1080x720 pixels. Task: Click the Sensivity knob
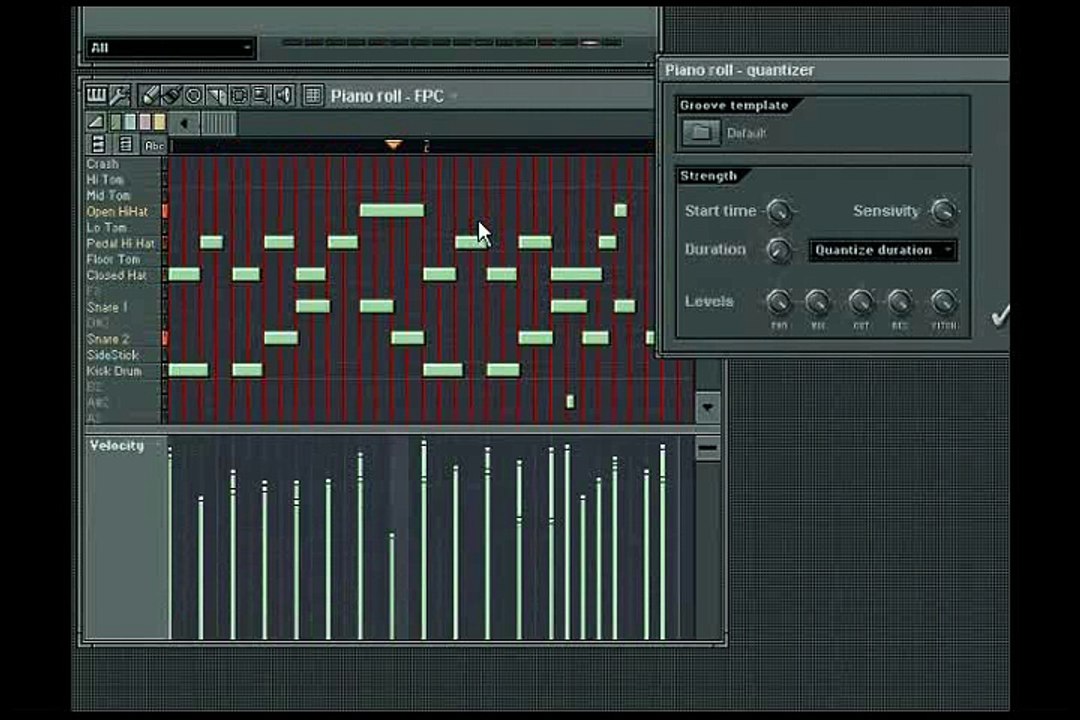[943, 212]
